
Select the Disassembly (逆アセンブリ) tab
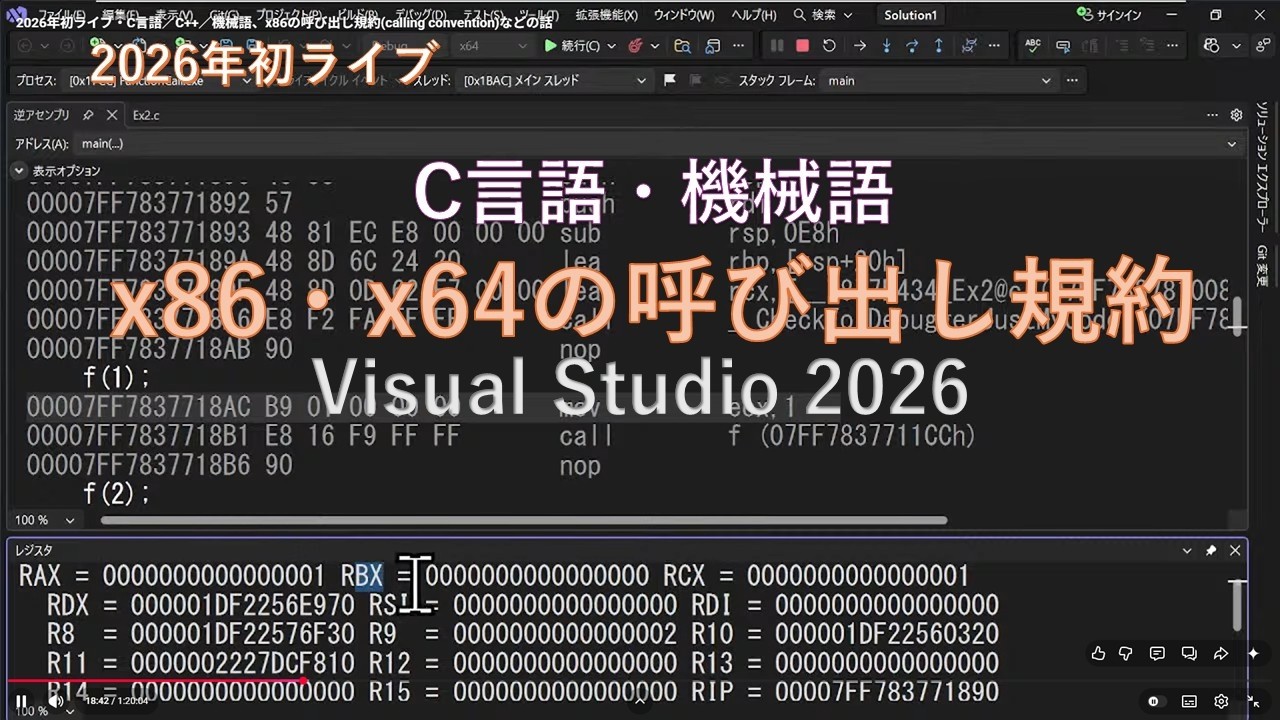[x=42, y=115]
